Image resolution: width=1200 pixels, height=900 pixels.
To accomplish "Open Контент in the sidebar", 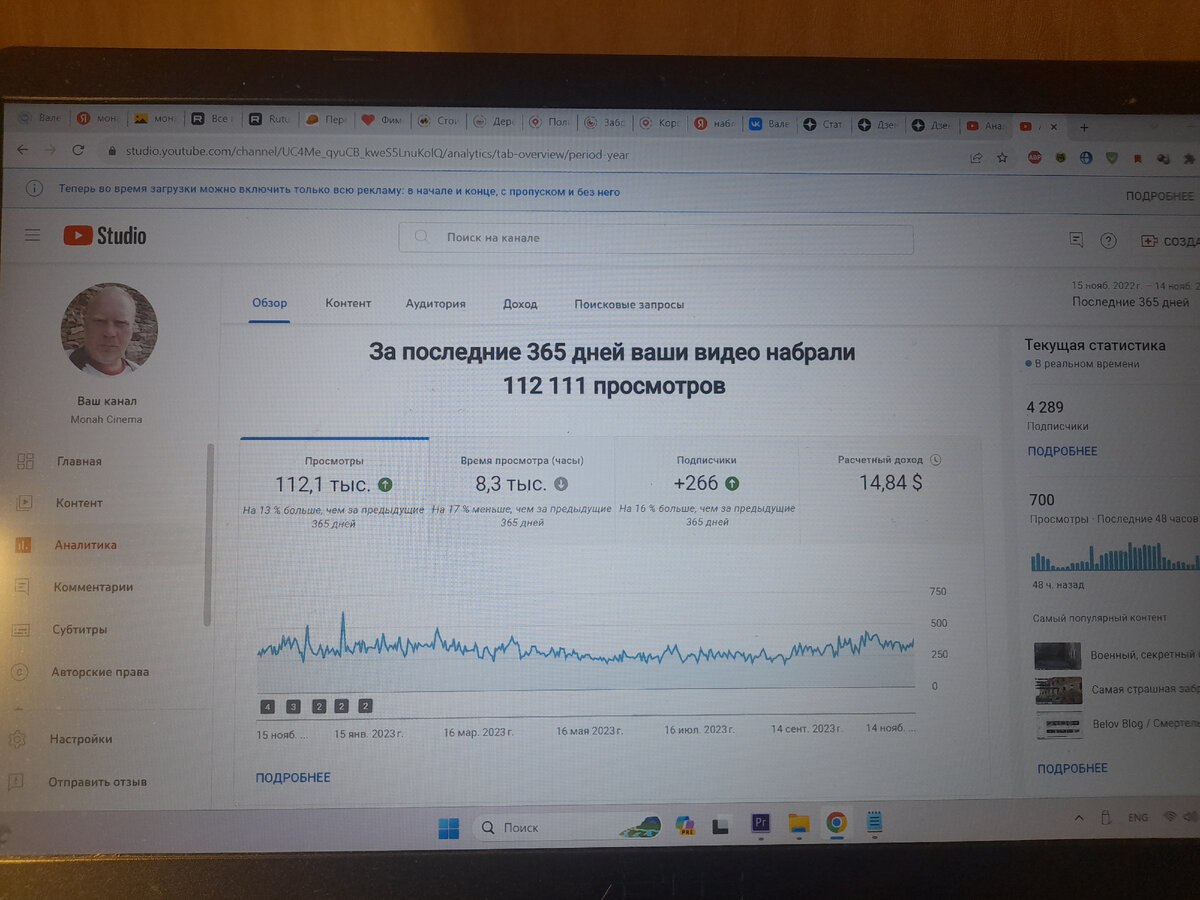I will (x=78, y=503).
